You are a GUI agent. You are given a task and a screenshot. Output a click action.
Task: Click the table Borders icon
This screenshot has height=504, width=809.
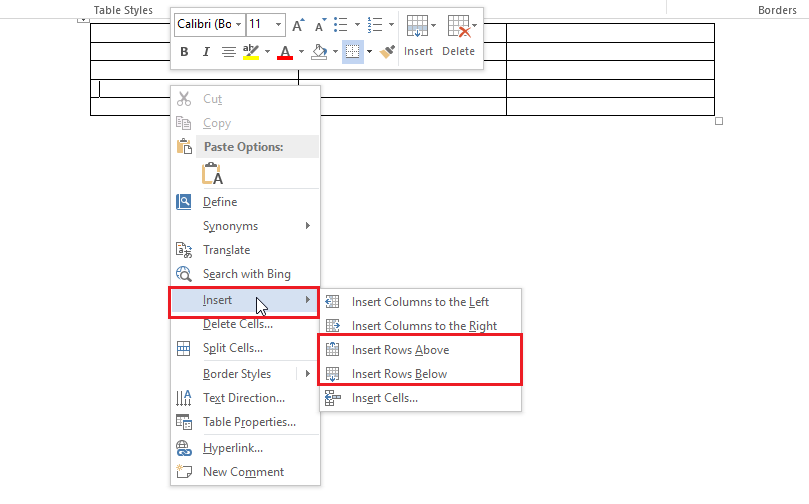pos(352,52)
